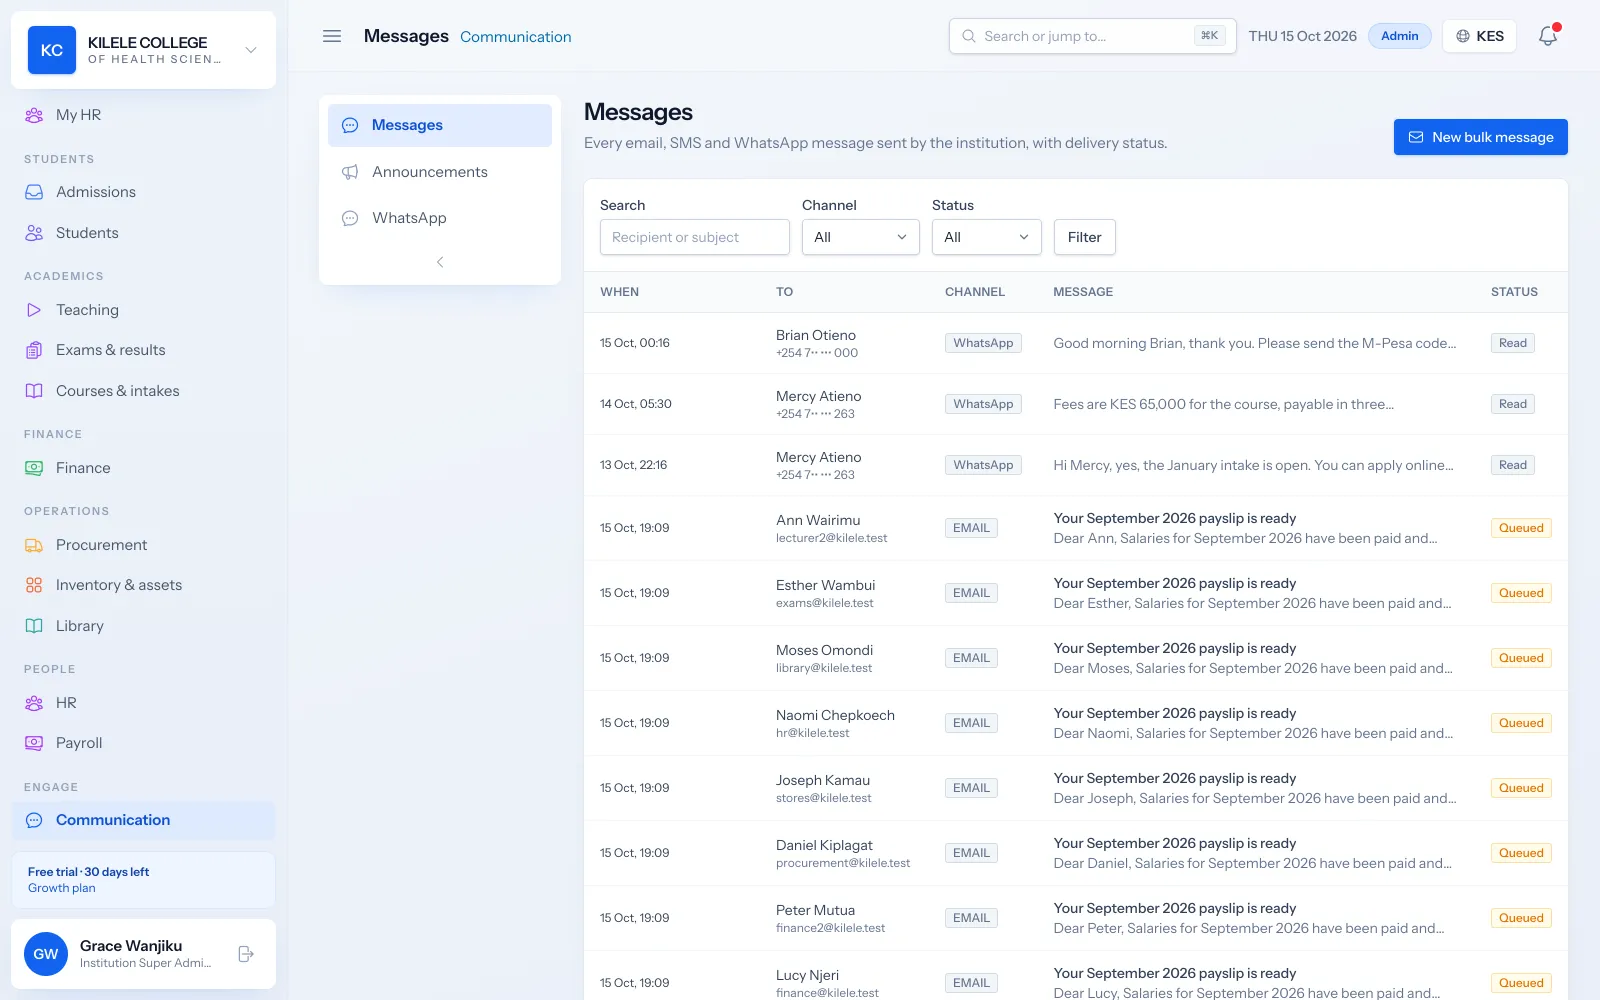Open Inventory & assets

point(143,585)
